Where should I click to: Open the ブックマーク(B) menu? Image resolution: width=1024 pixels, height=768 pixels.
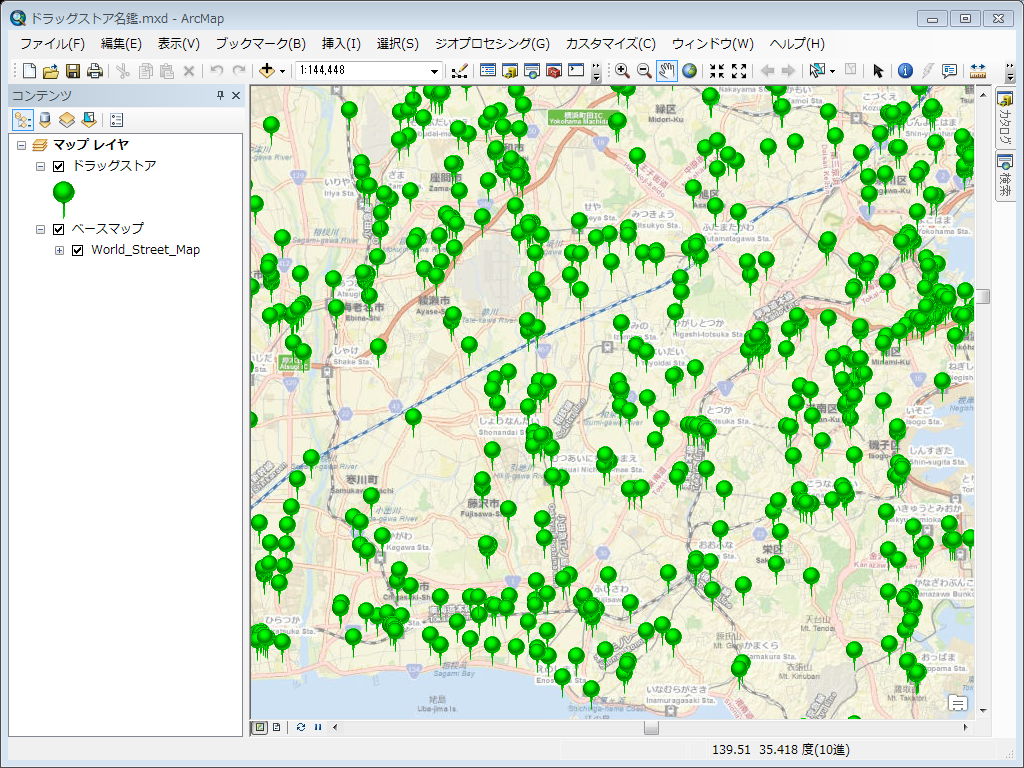coord(261,44)
